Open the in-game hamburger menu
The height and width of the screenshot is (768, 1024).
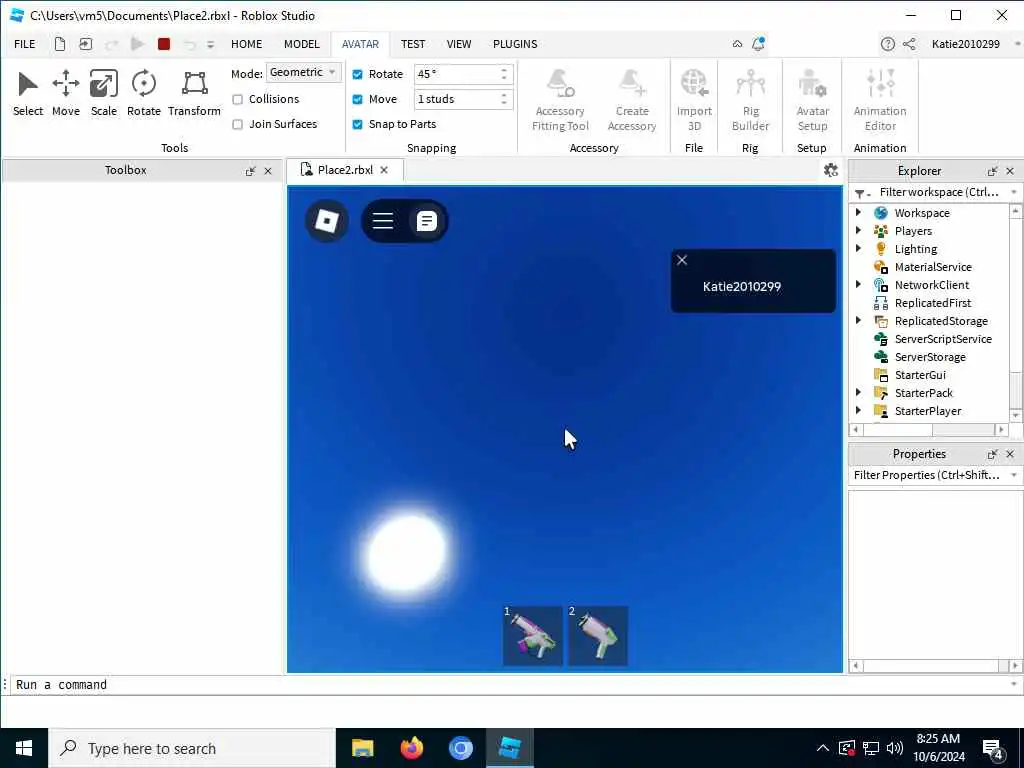[x=383, y=221]
